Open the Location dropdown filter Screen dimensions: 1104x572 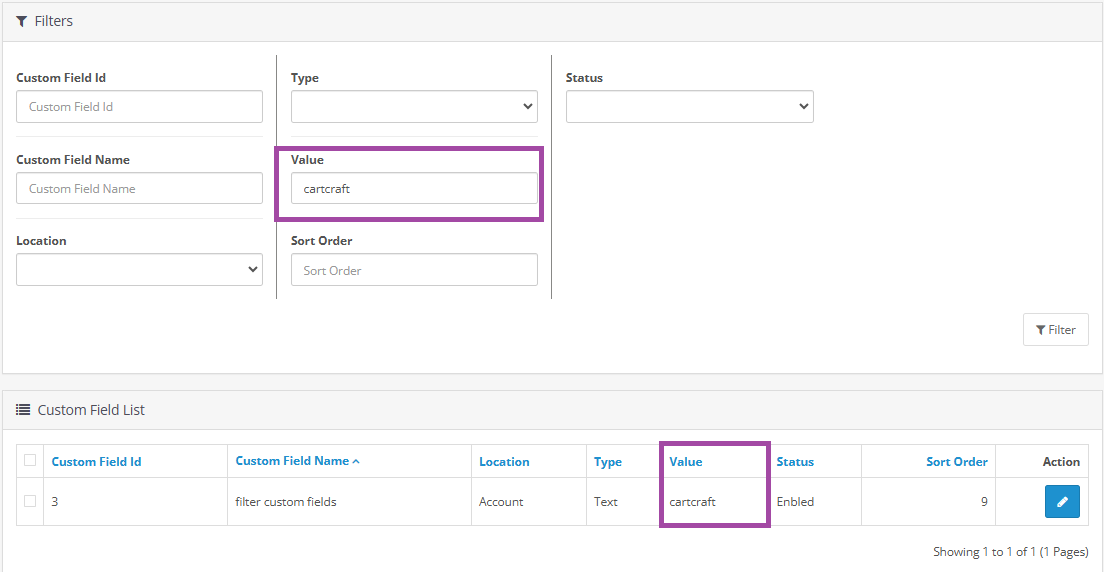tap(139, 269)
